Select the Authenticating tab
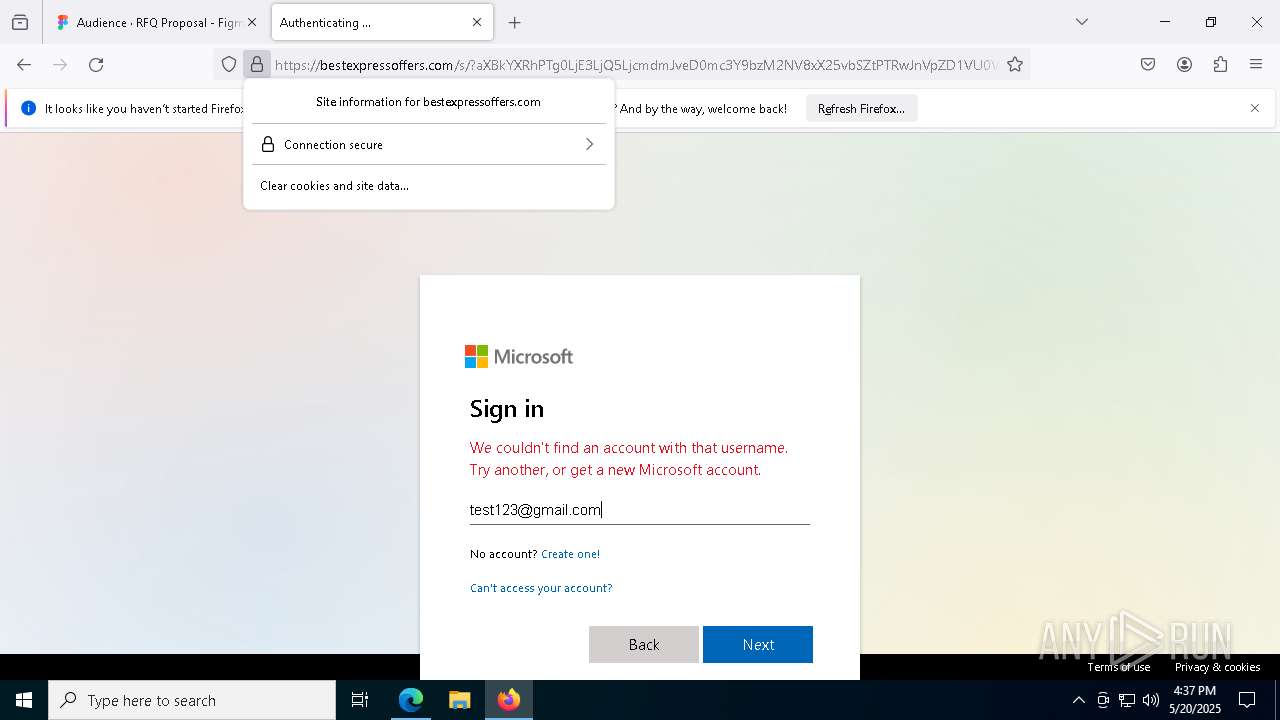Screen dimensions: 1280x720 381,22
